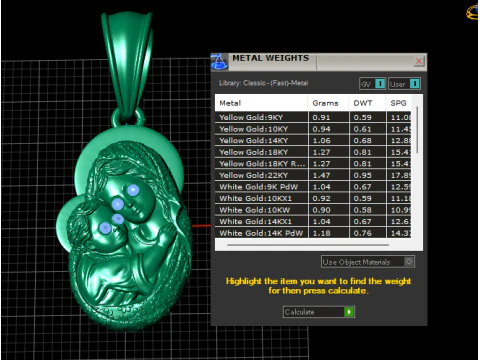This screenshot has width=480, height=360.
Task: Select the Yellow Gold:14KY row
Action: click(313, 141)
